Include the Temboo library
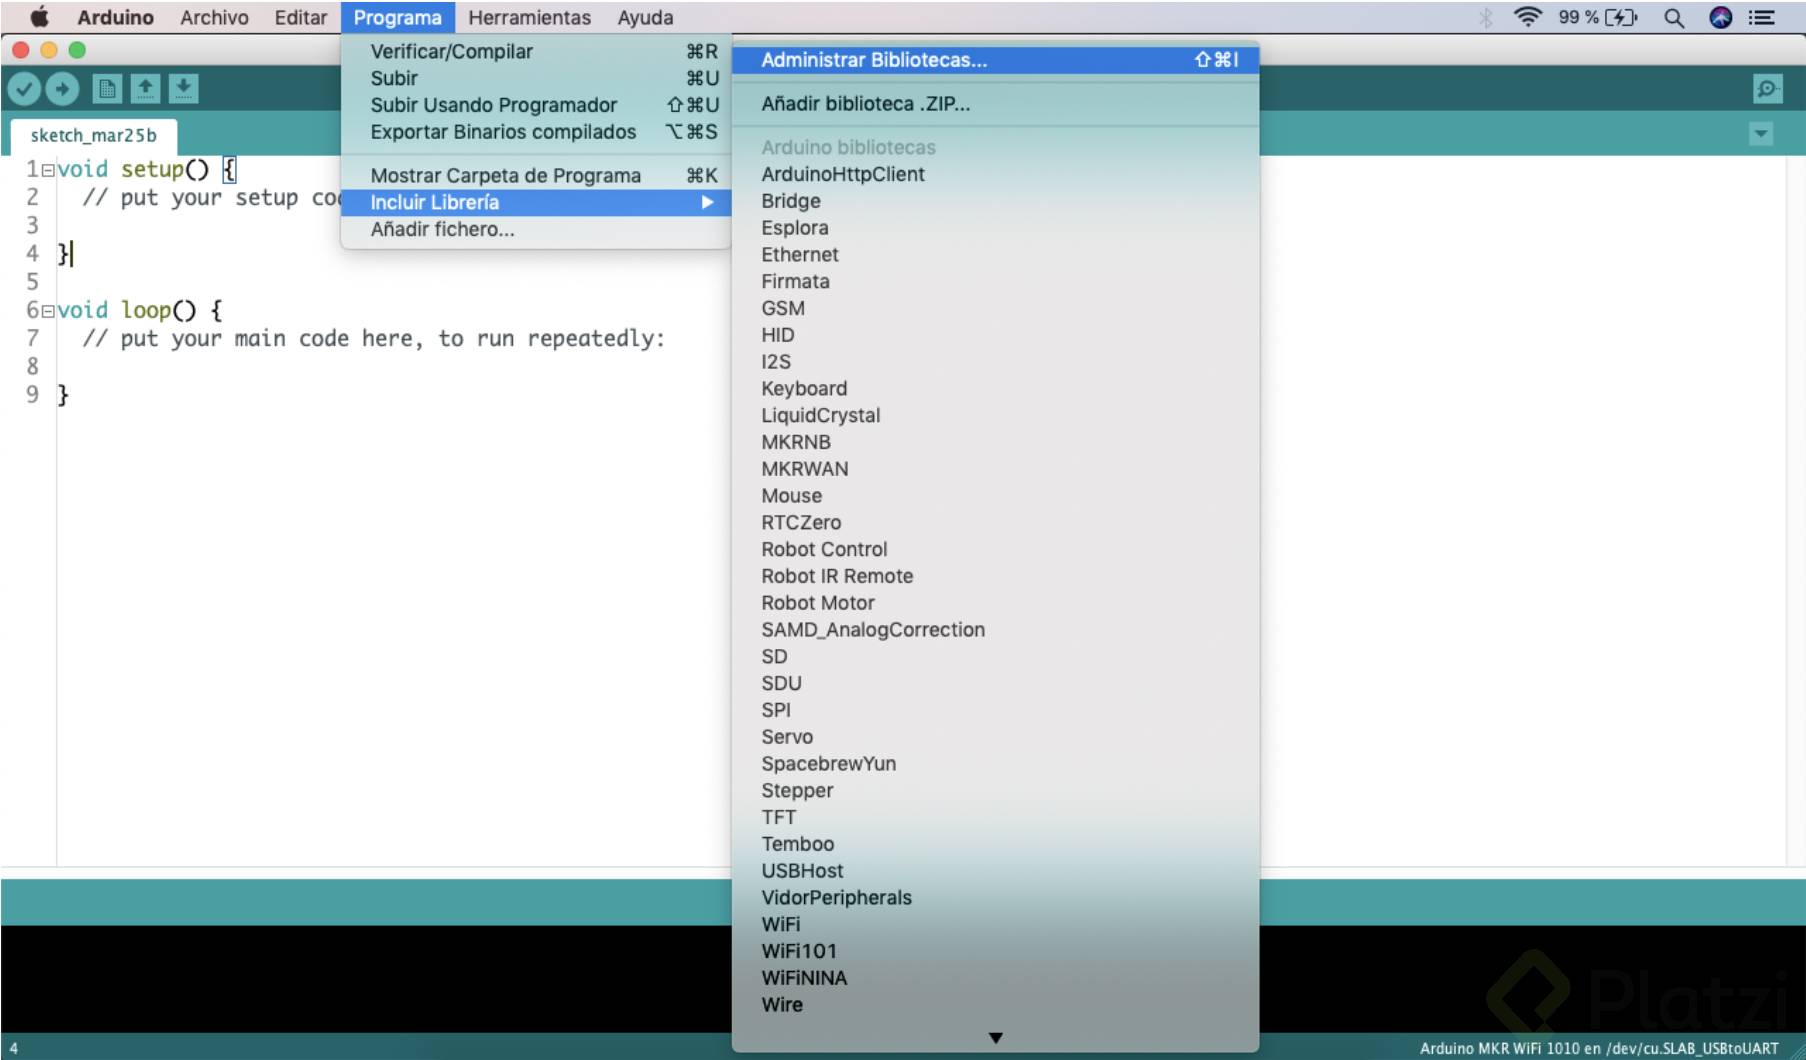This screenshot has height=1060, width=1806. point(995,844)
